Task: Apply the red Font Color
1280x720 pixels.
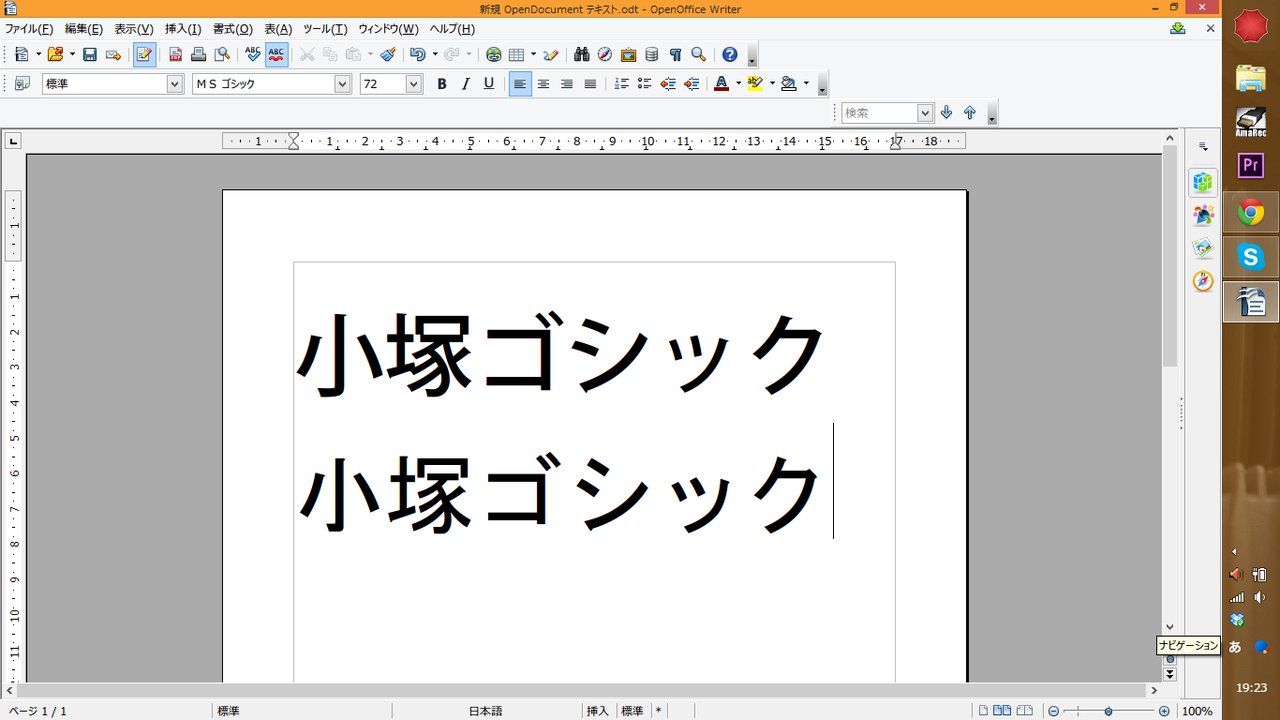Action: (x=721, y=84)
